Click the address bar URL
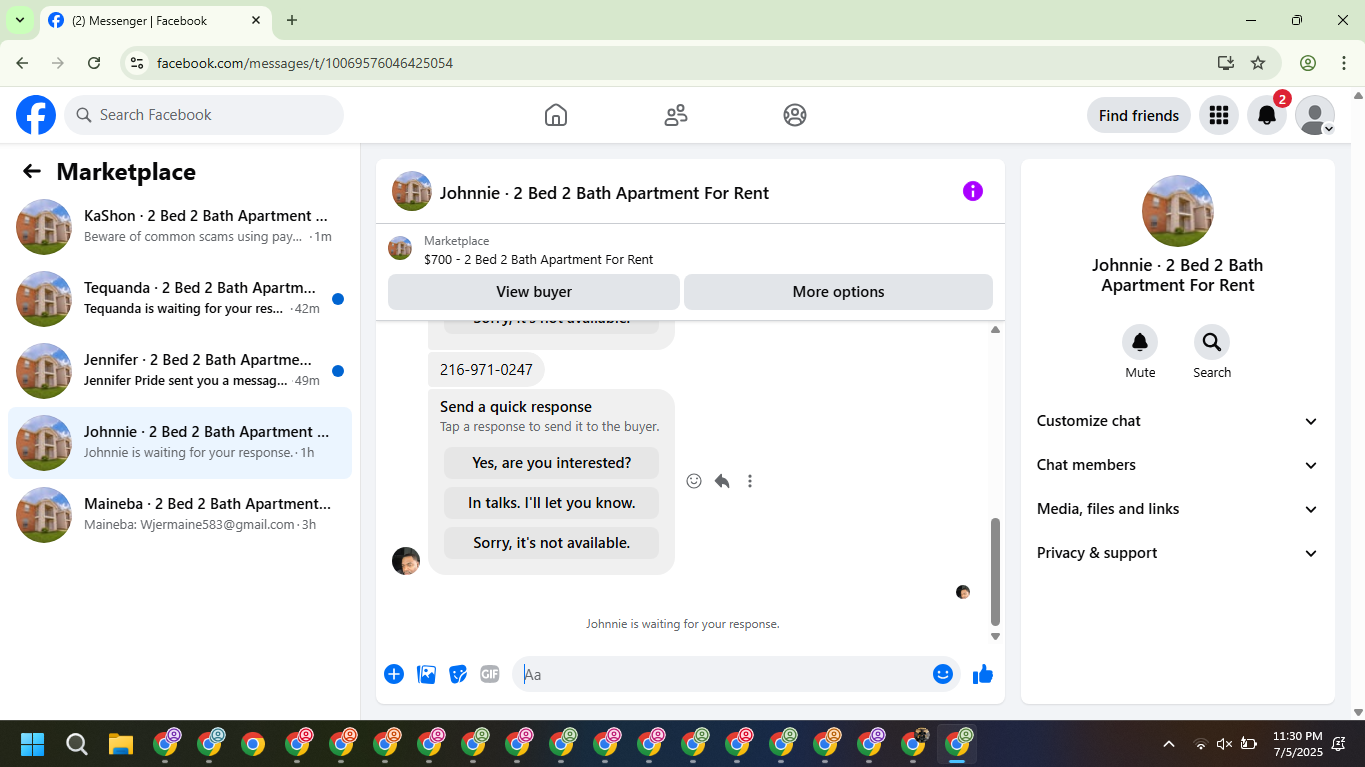 tap(305, 63)
